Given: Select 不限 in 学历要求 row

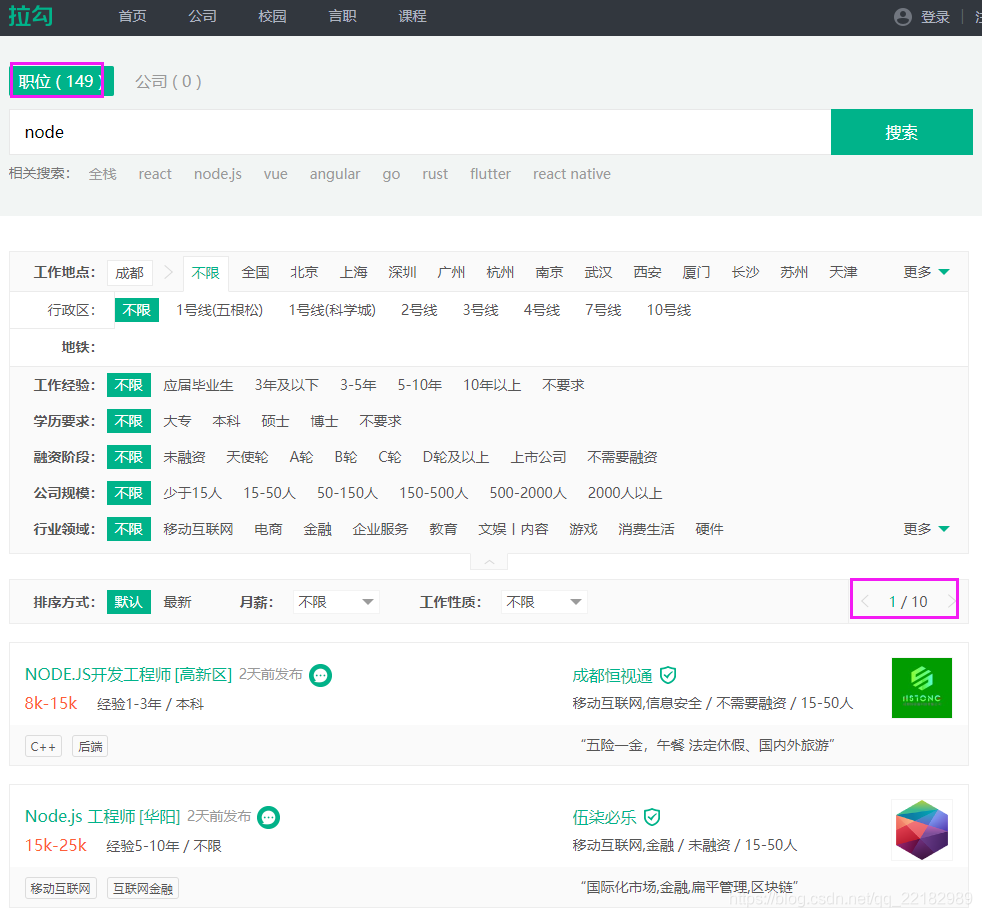Looking at the screenshot, I should 129,422.
